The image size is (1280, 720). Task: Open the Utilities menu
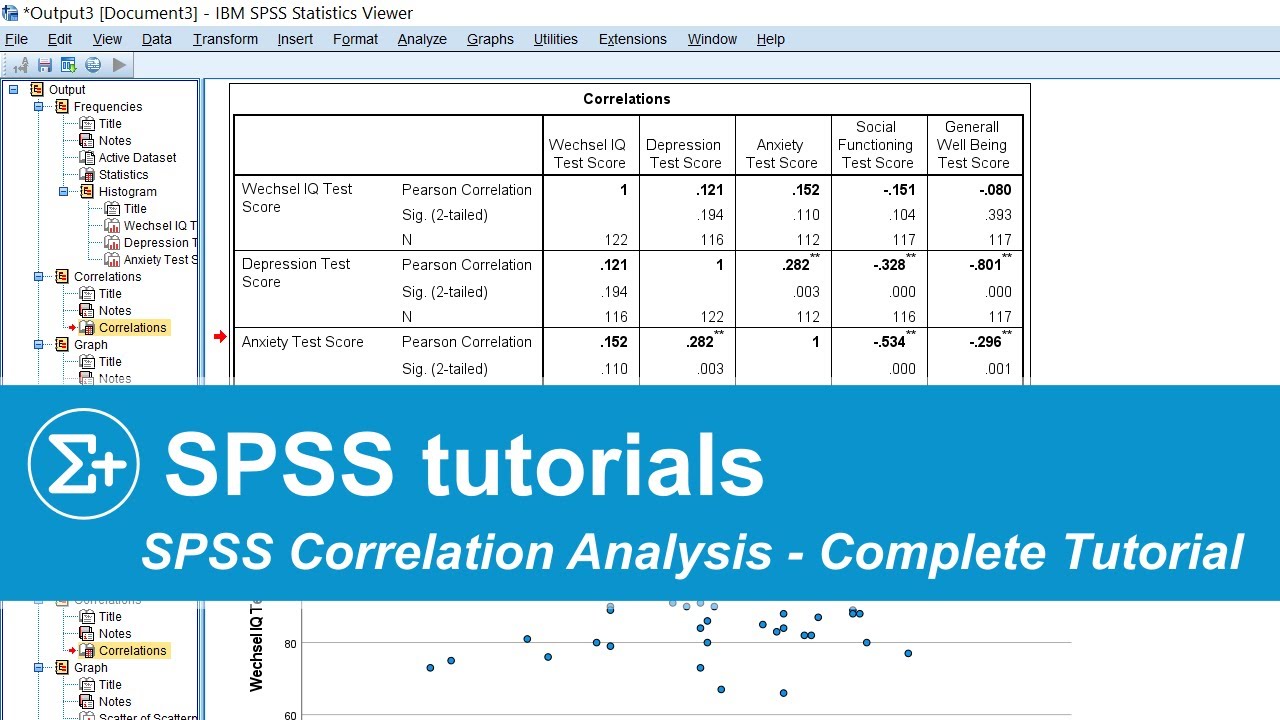pyautogui.click(x=555, y=39)
